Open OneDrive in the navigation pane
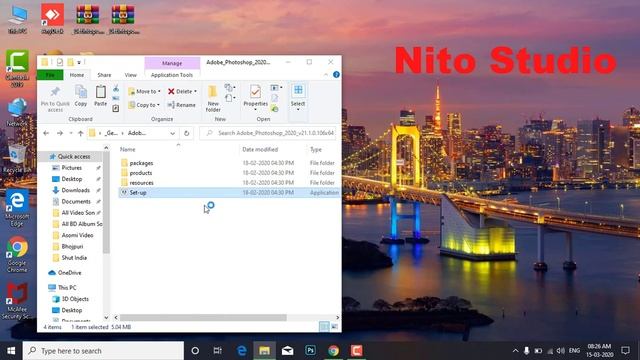 pos(69,272)
